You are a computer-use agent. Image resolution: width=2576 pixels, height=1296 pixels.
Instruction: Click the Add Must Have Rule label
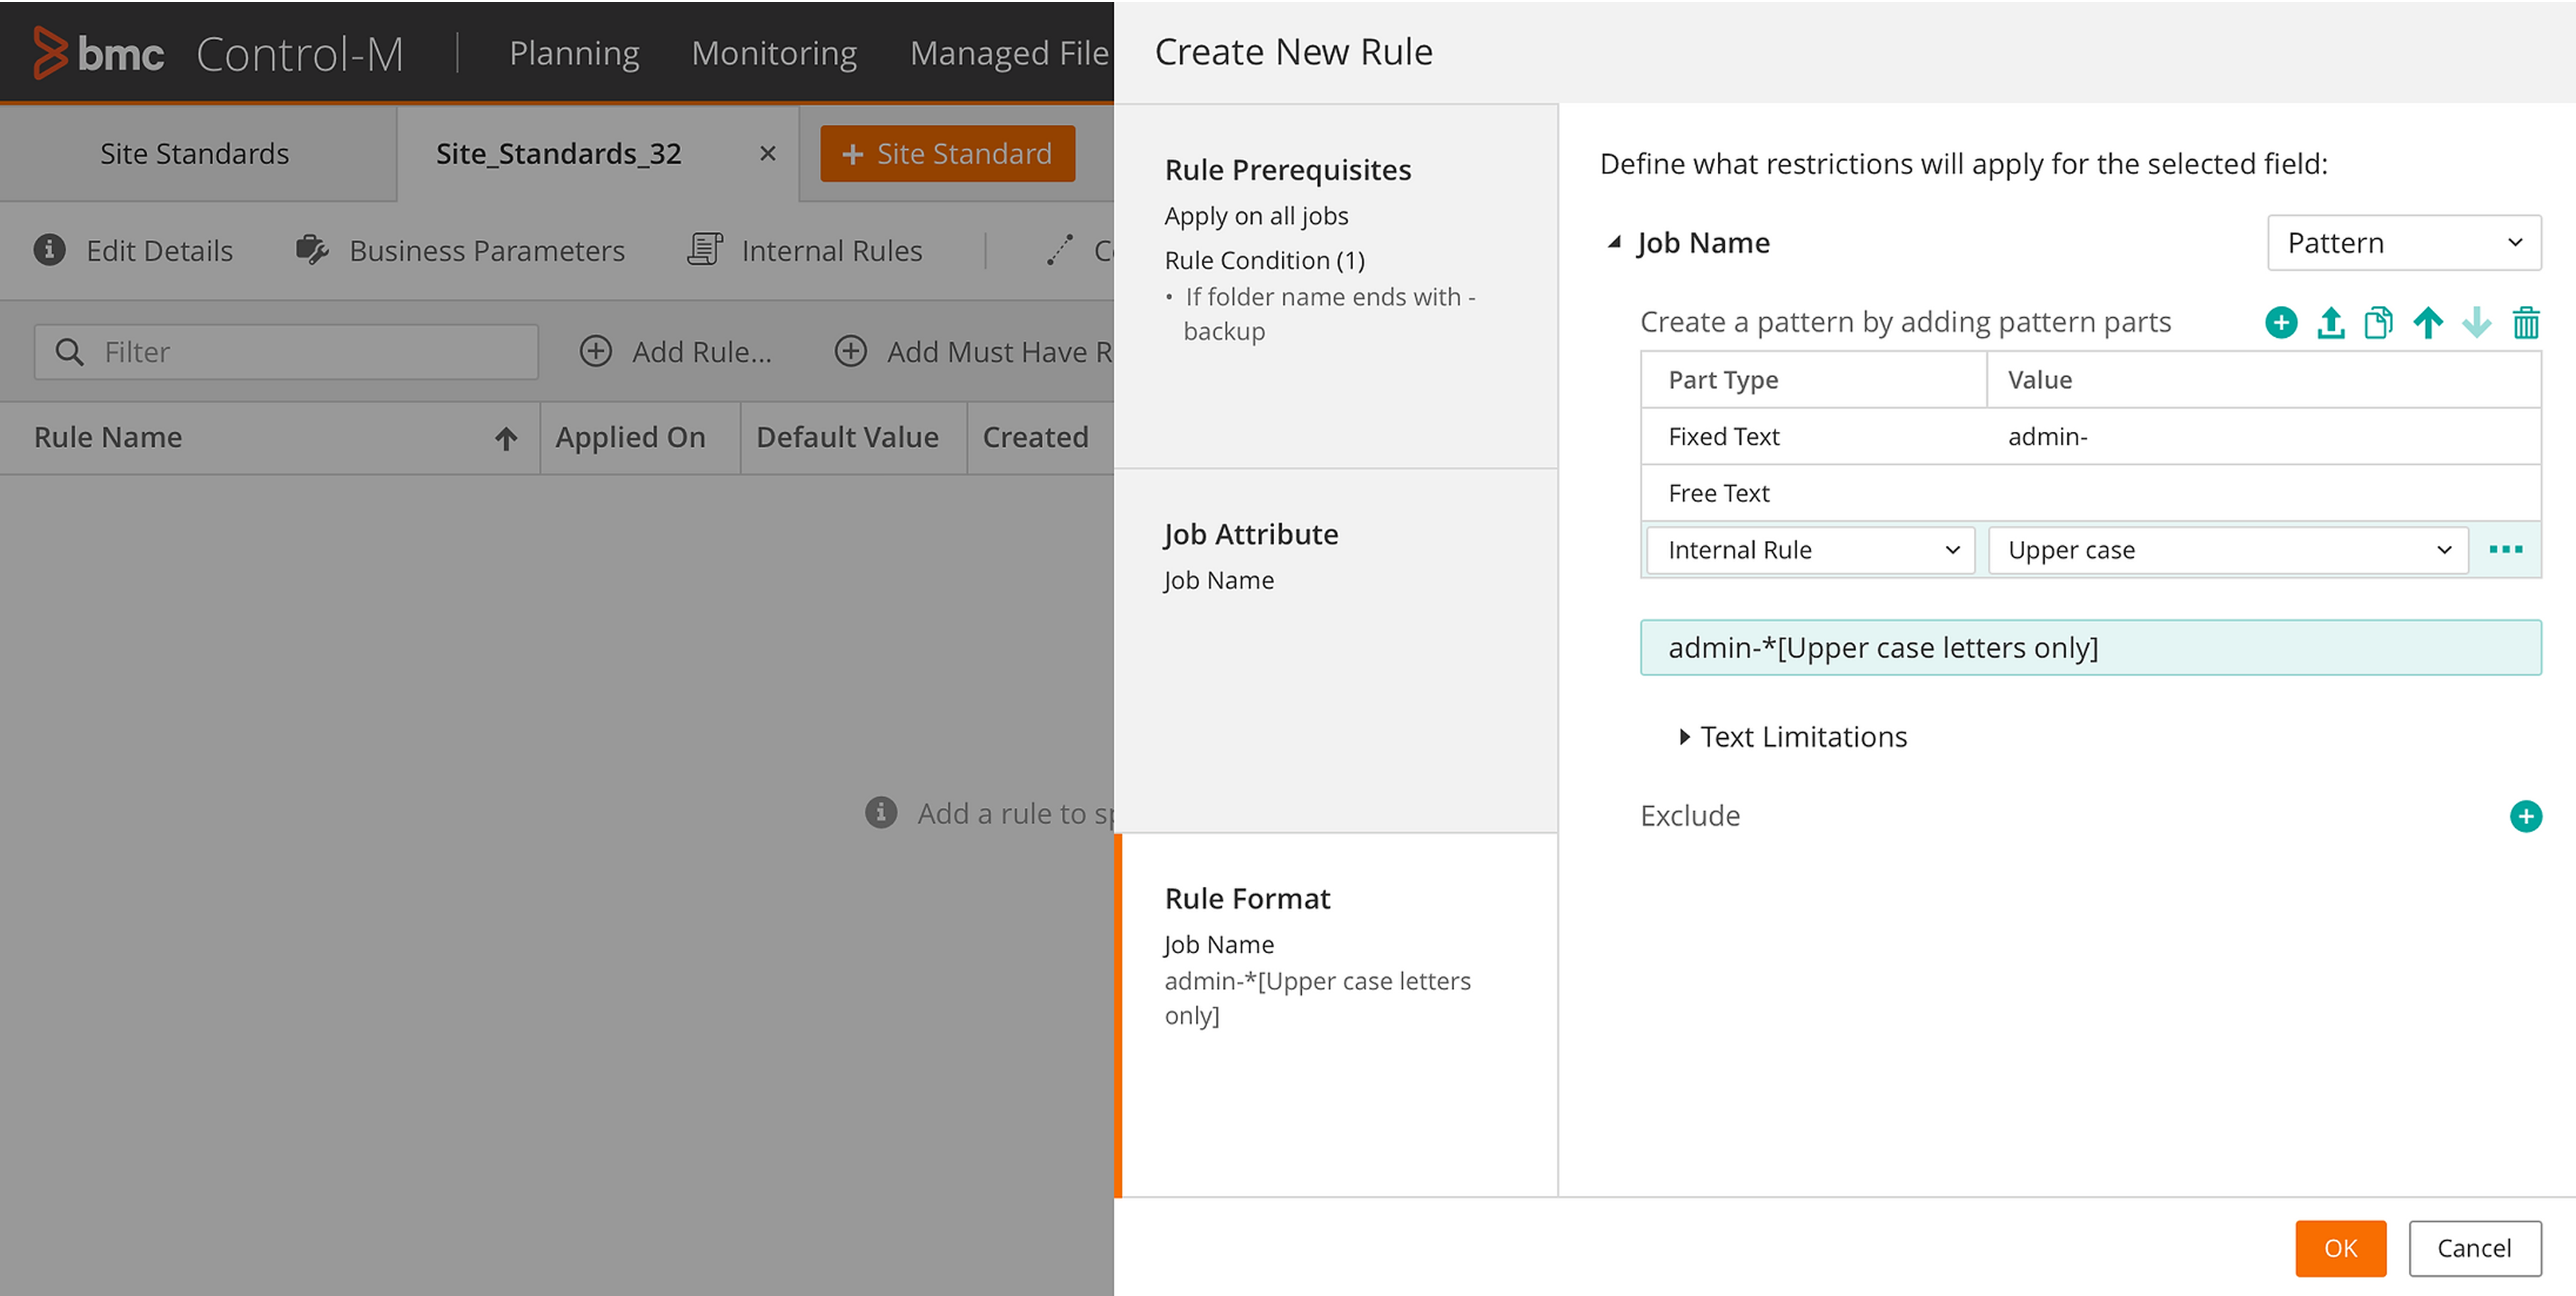1000,352
